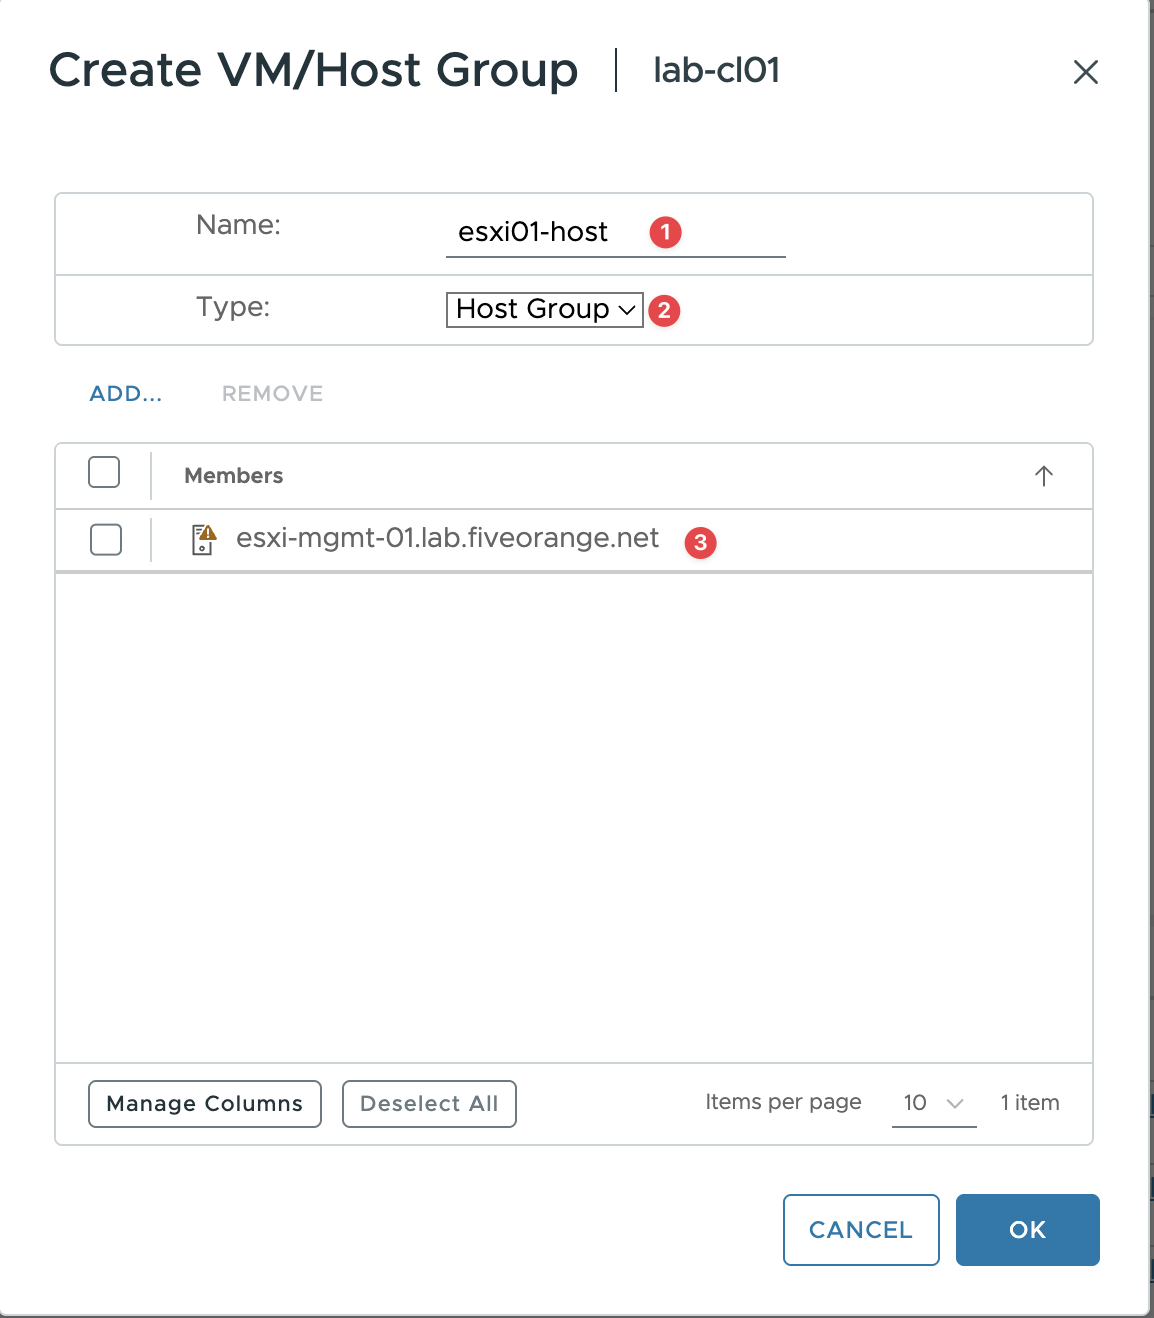
Task: Click red step badge number 1
Action: click(x=665, y=232)
